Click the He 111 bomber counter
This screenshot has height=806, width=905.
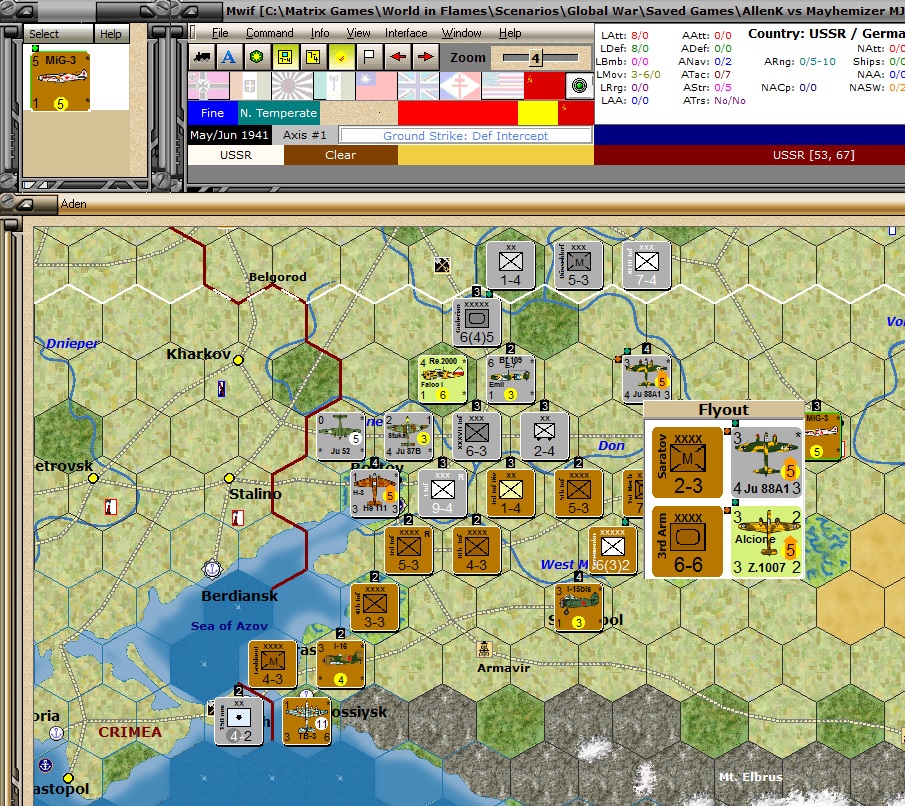point(375,493)
